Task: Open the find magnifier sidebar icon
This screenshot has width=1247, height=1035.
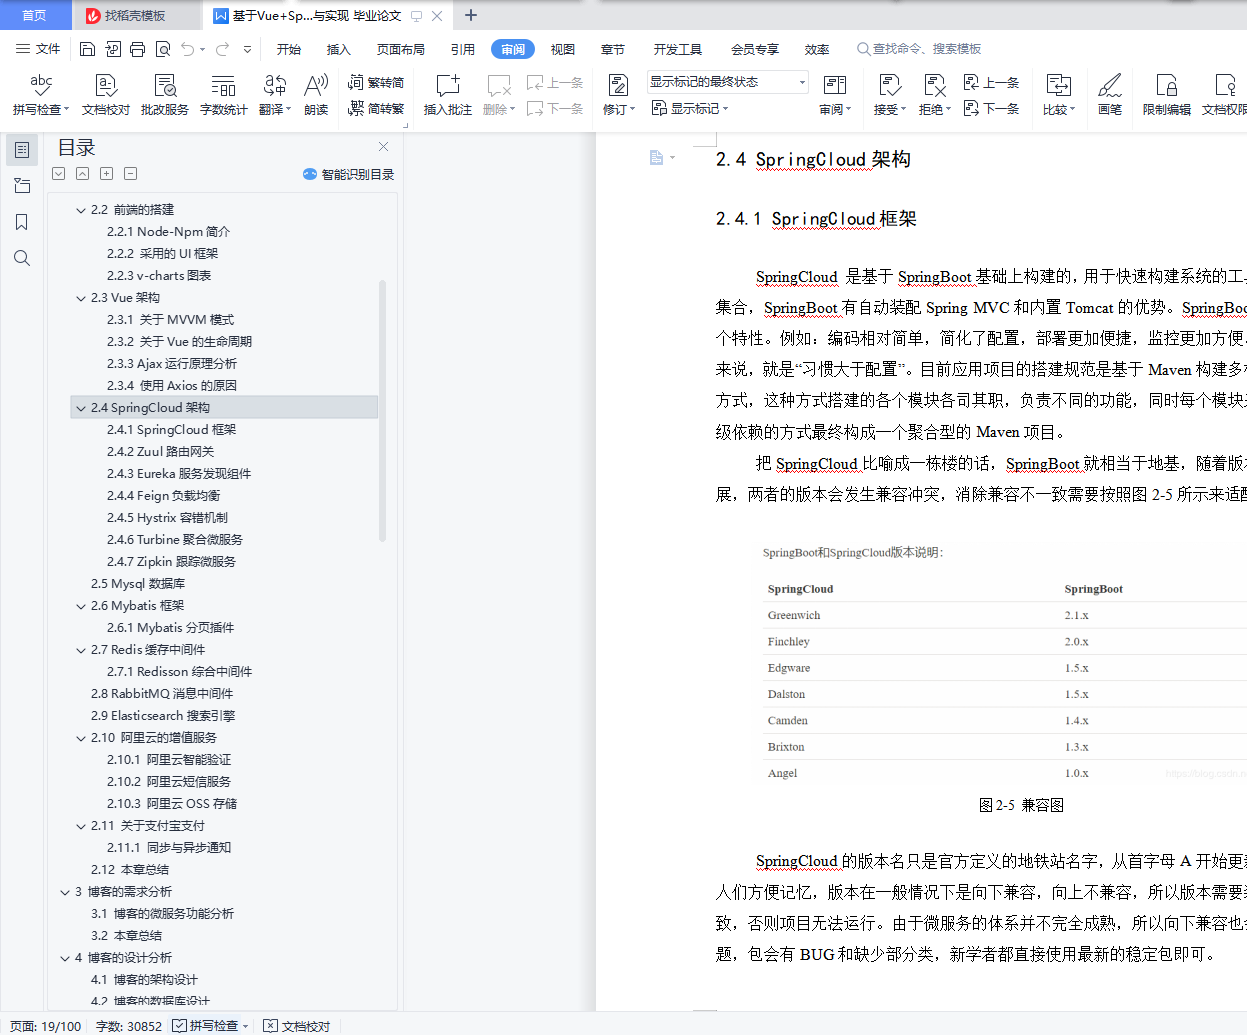Action: tap(22, 258)
